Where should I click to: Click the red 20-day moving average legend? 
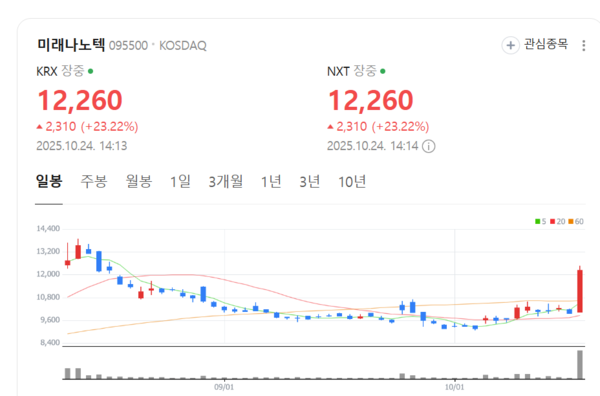click(x=558, y=222)
